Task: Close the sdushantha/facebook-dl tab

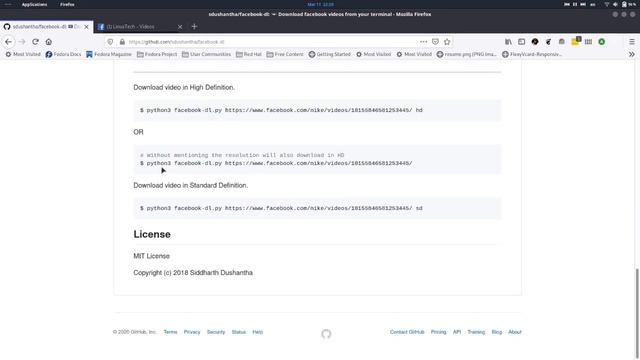Action: tap(87, 27)
